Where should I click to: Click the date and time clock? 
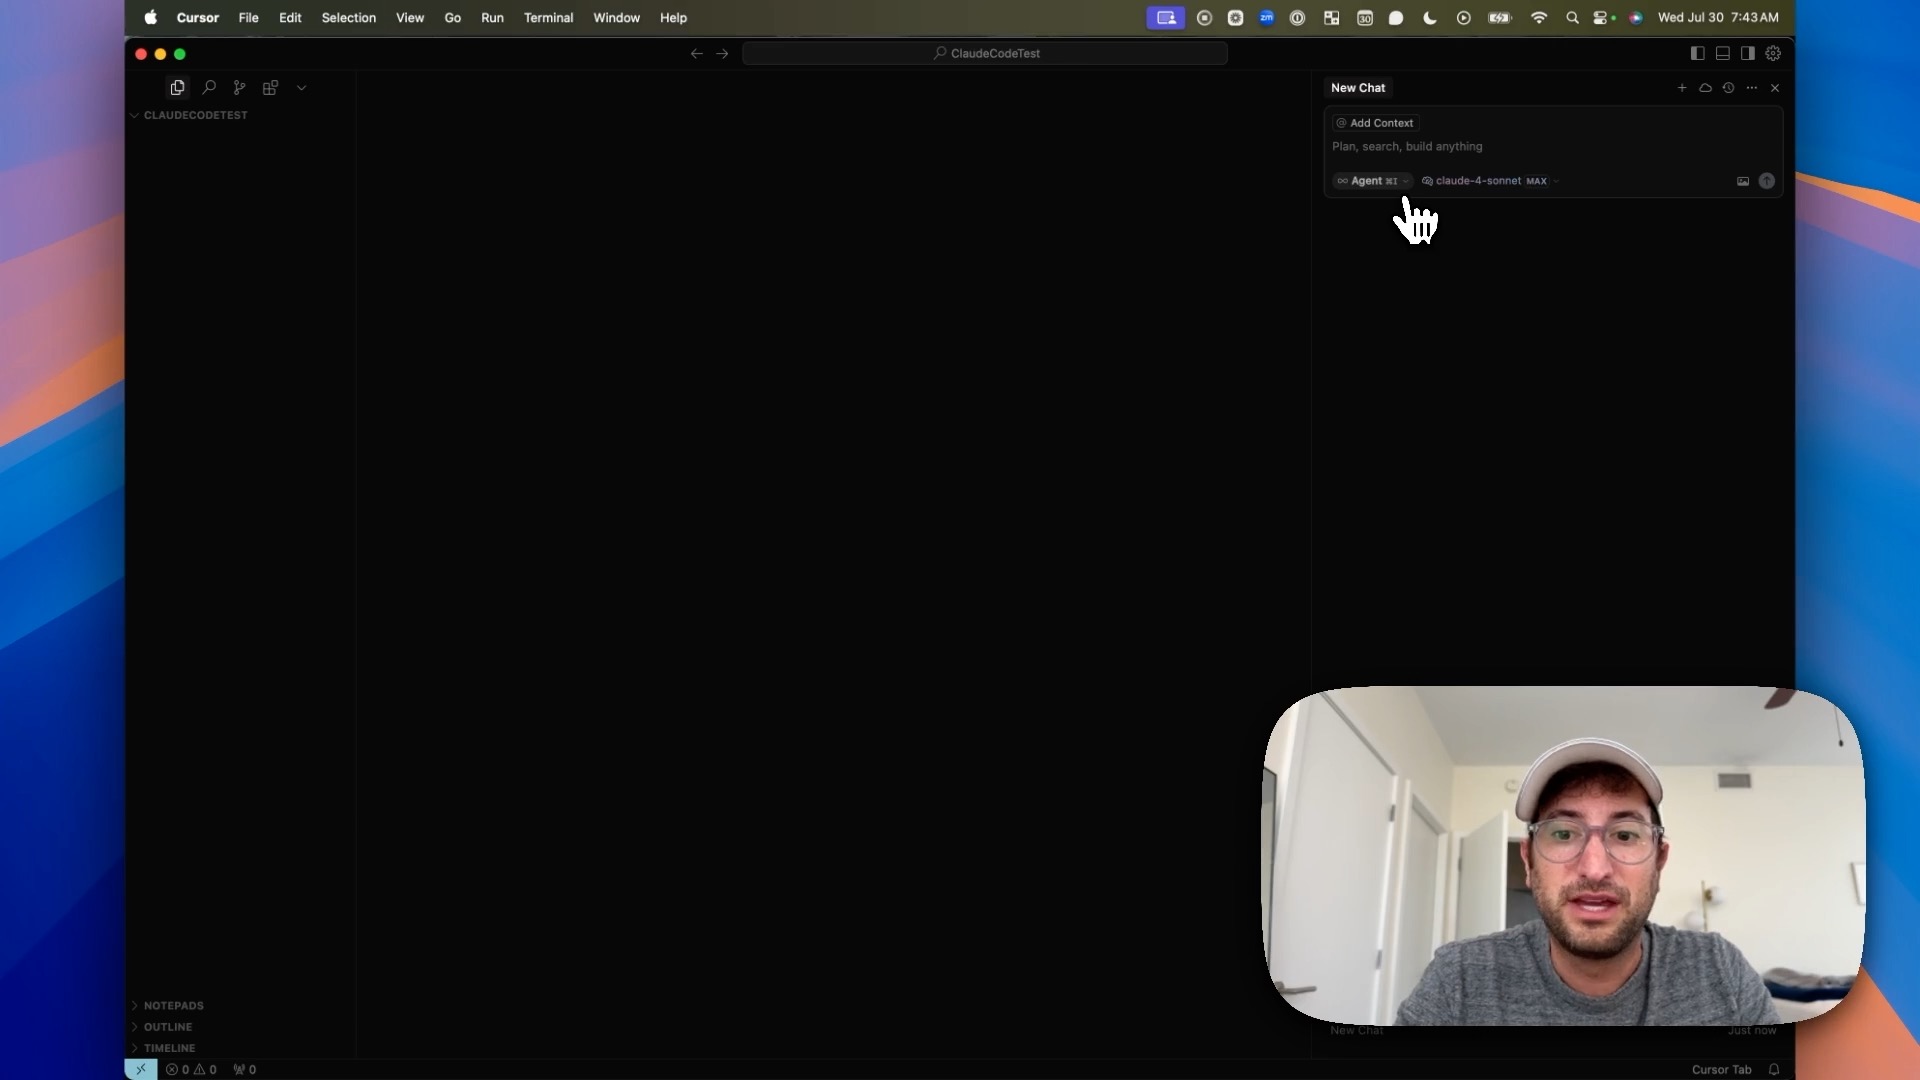pos(1718,18)
